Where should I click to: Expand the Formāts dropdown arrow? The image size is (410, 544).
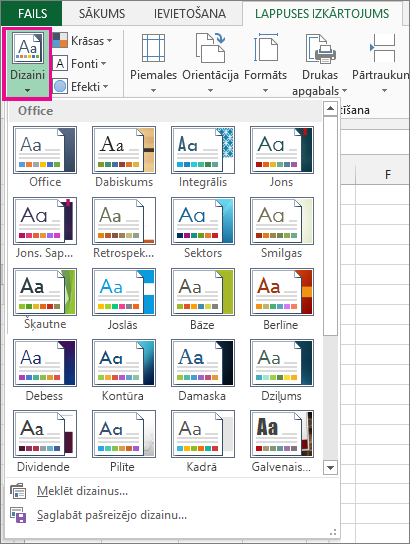pos(265,91)
